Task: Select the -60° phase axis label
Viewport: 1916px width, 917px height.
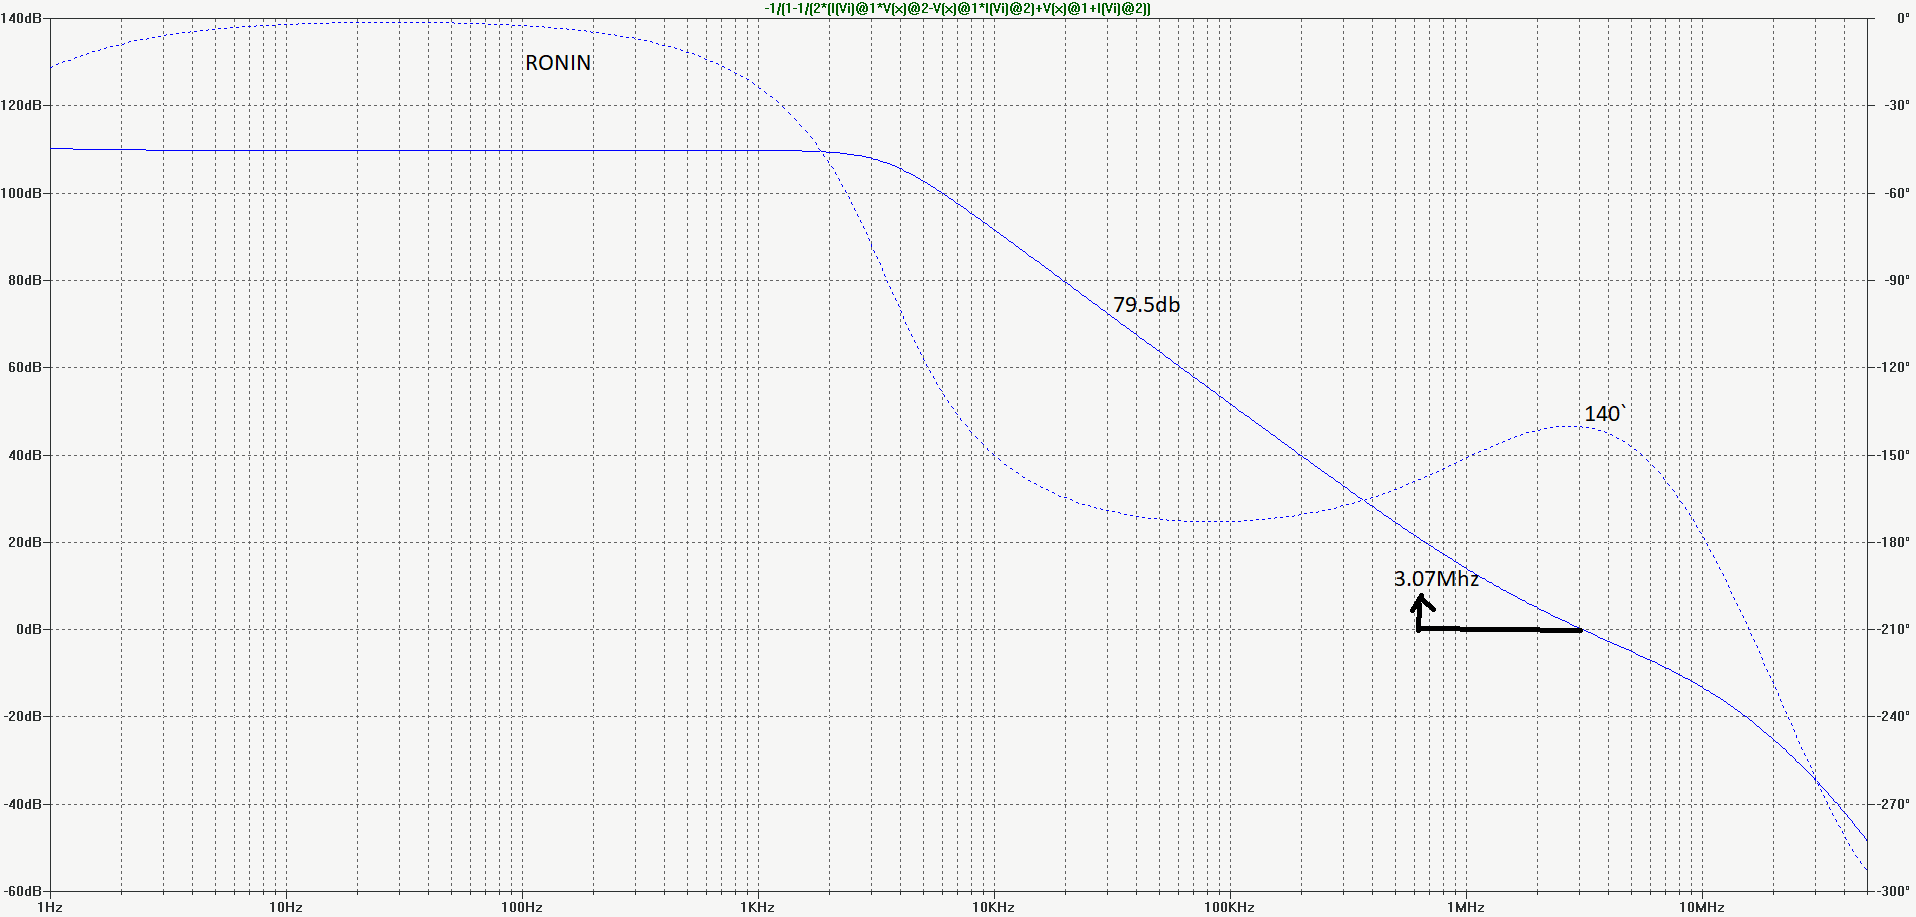Action: [x=1896, y=193]
